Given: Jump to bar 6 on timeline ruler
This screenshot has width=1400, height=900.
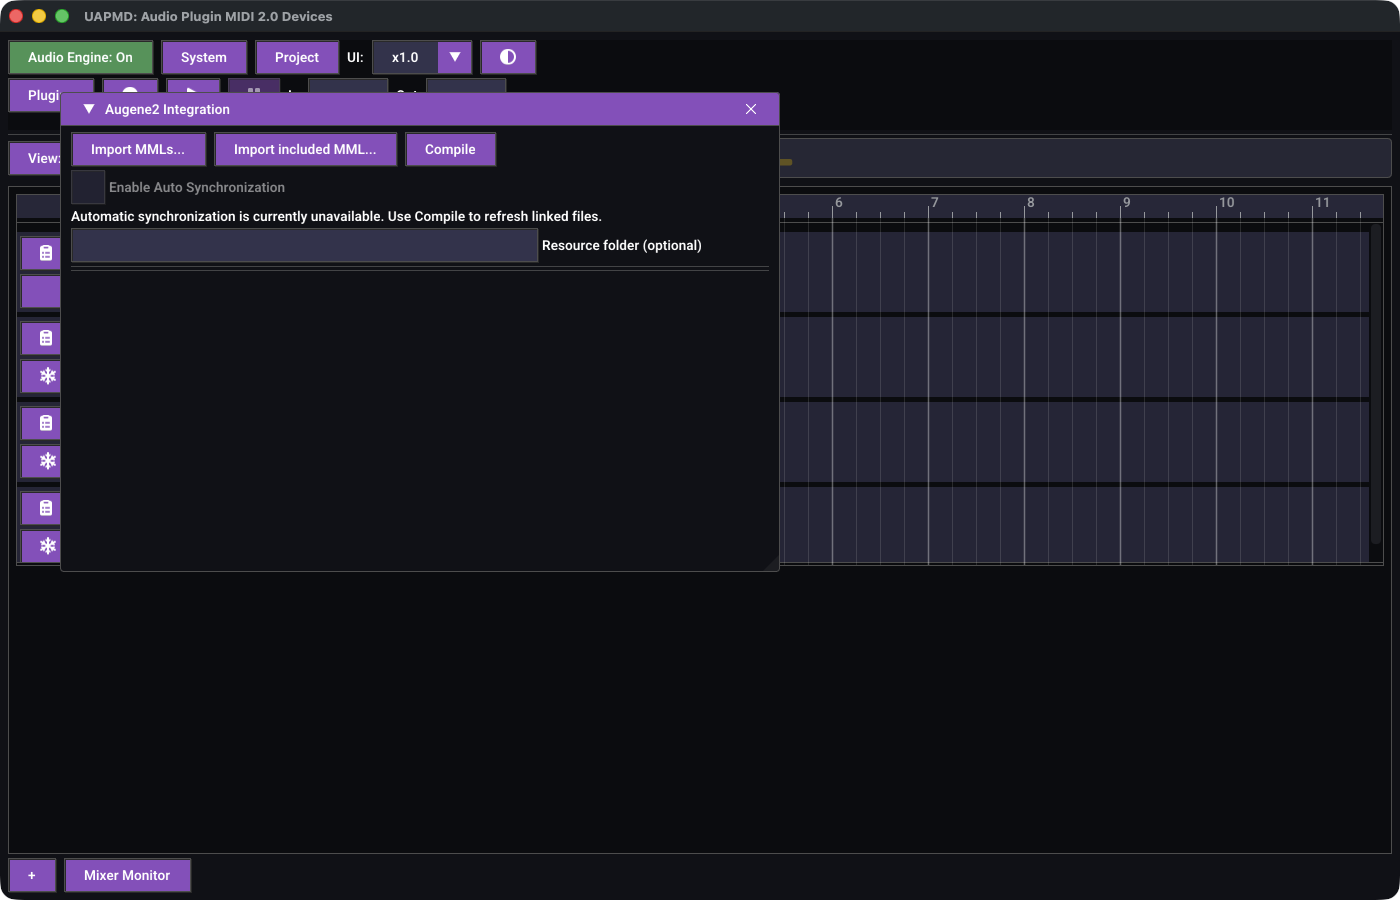Looking at the screenshot, I should (x=838, y=202).
